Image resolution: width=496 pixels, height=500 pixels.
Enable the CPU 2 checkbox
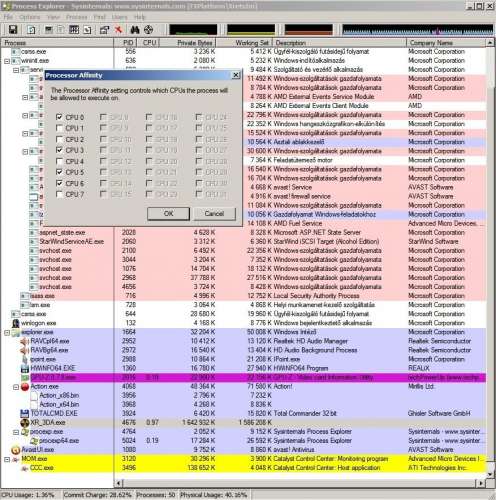tap(59, 139)
